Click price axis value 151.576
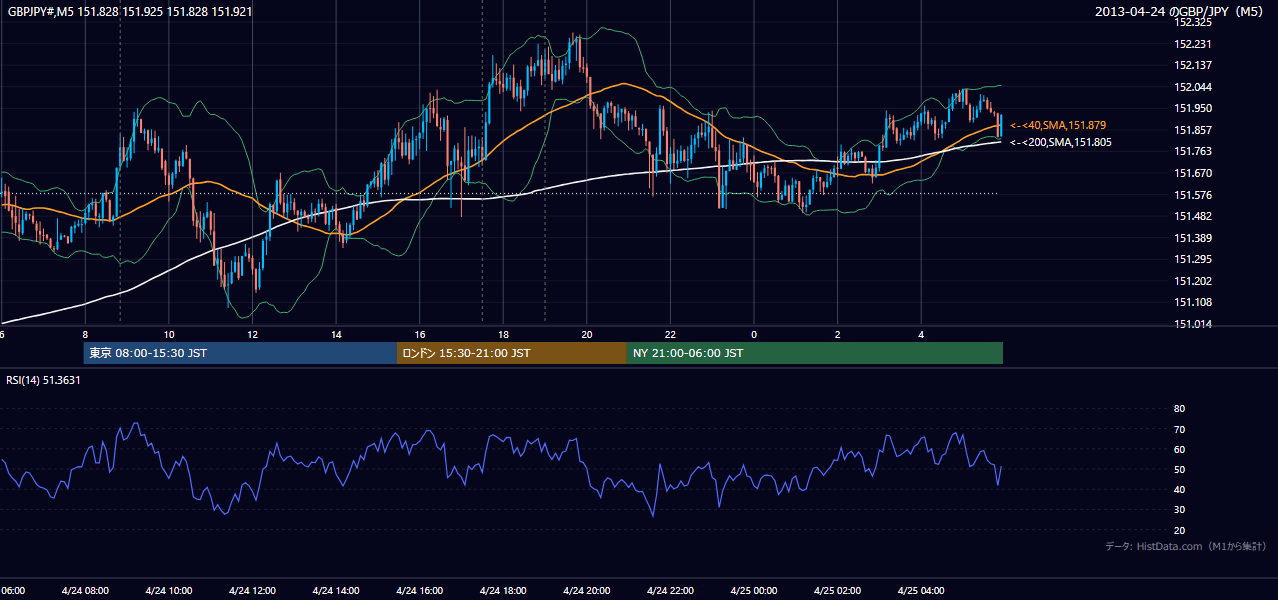Viewport: 1278px width, 600px height. (x=1193, y=195)
